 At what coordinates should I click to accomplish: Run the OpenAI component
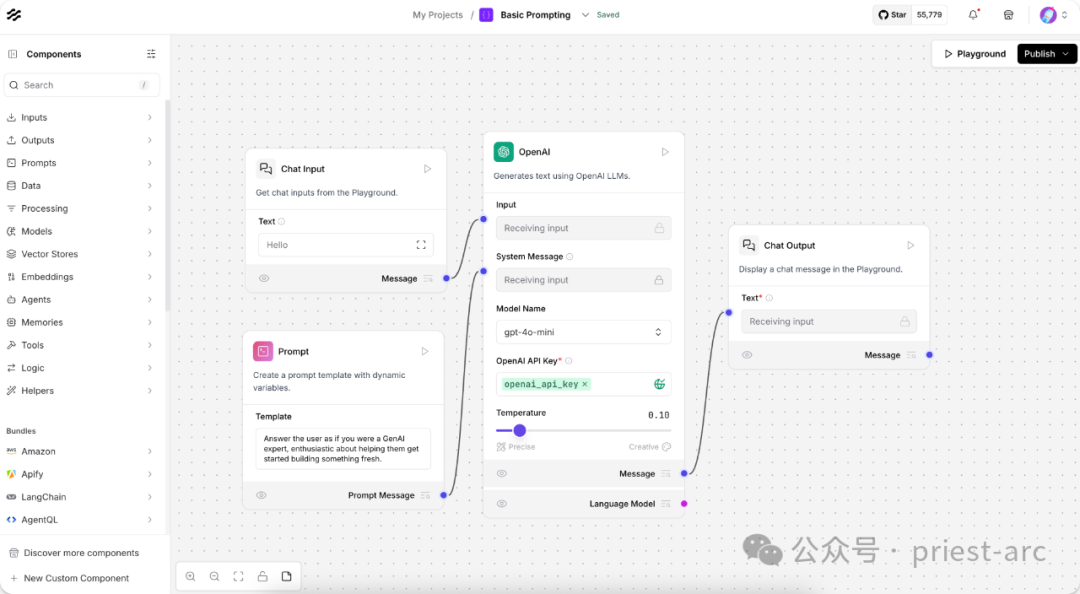coord(665,152)
